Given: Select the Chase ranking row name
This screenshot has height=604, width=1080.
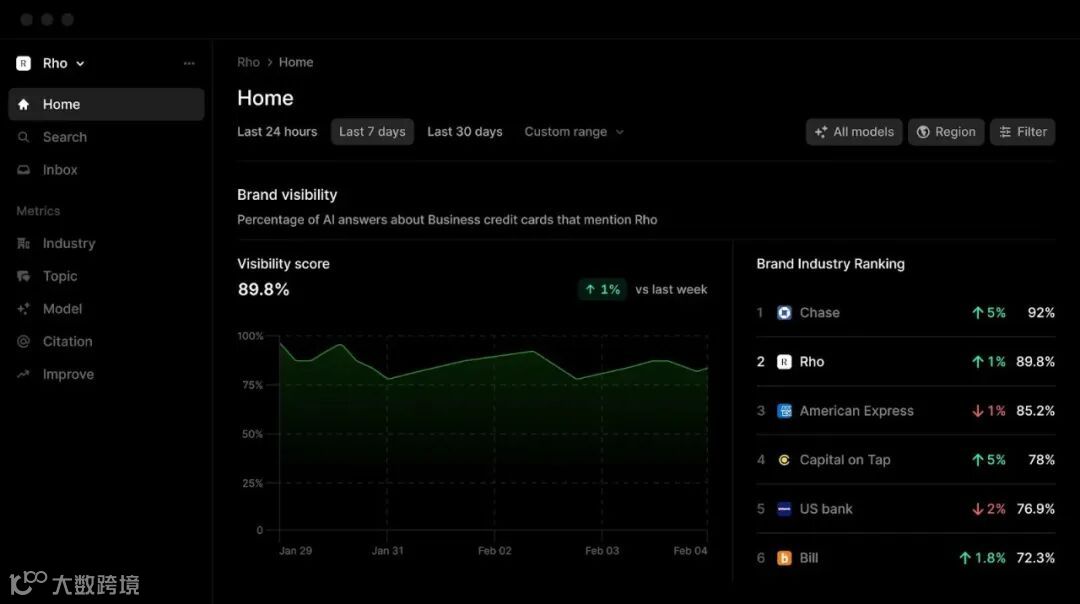Looking at the screenshot, I should tap(819, 313).
